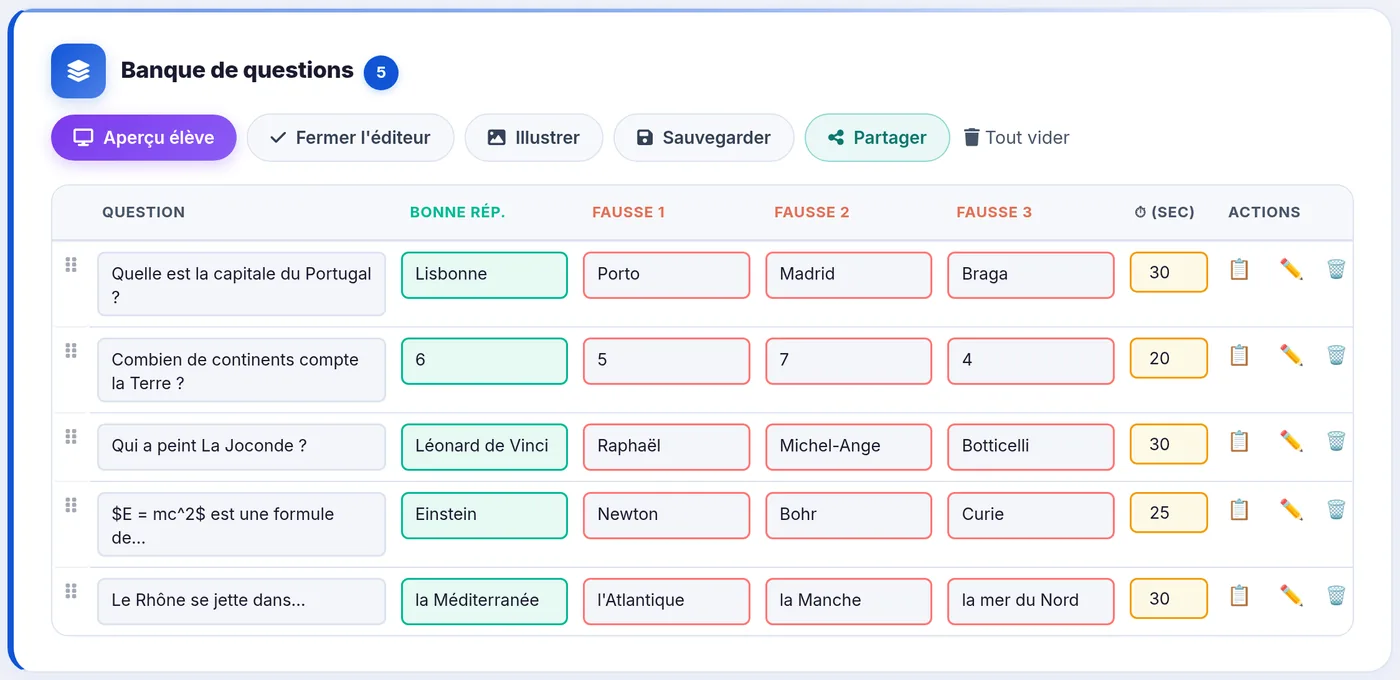Screen dimensions: 1400x680
Task: Click the Madrid wrong answer field
Action: [x=848, y=275]
